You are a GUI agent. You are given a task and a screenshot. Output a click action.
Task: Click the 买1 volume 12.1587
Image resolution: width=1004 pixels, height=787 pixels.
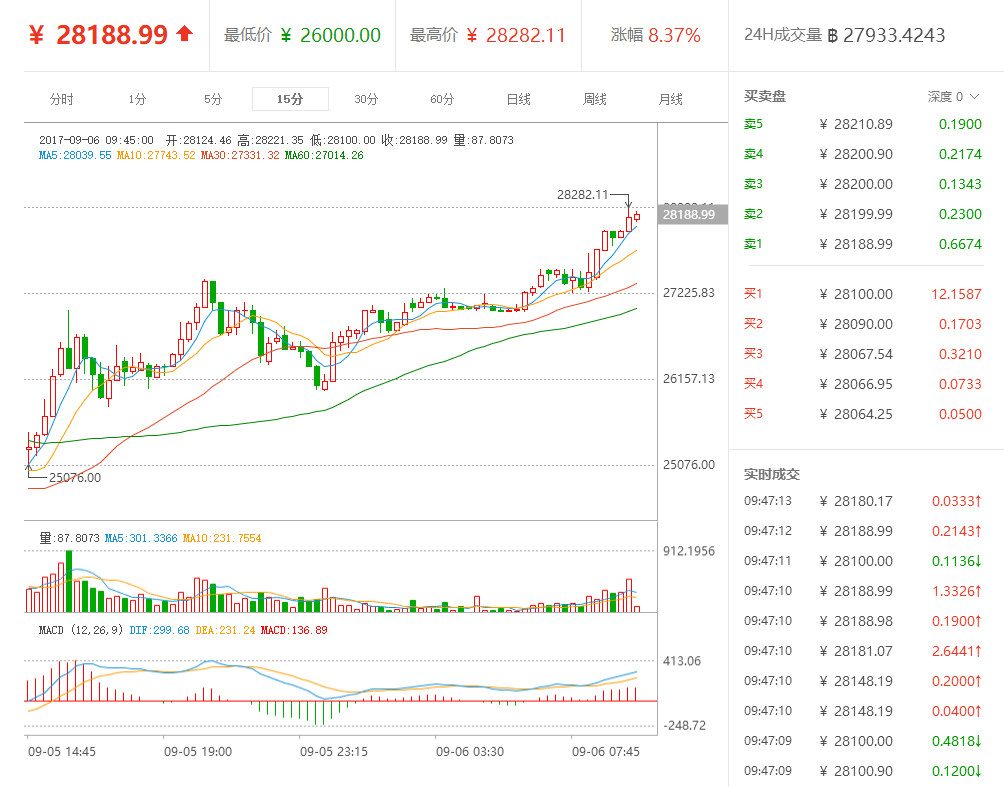coord(956,295)
